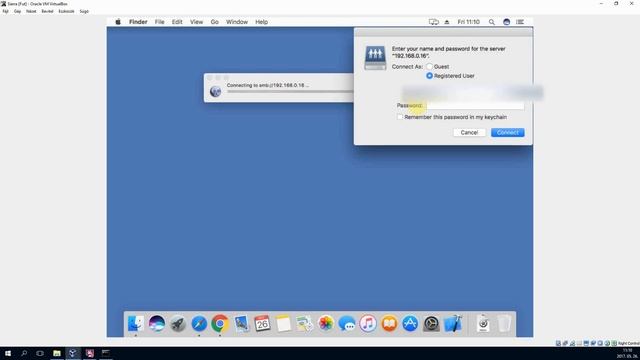Open the Windows Start button
Image resolution: width=640 pixels, height=360 pixels.
coord(8,353)
